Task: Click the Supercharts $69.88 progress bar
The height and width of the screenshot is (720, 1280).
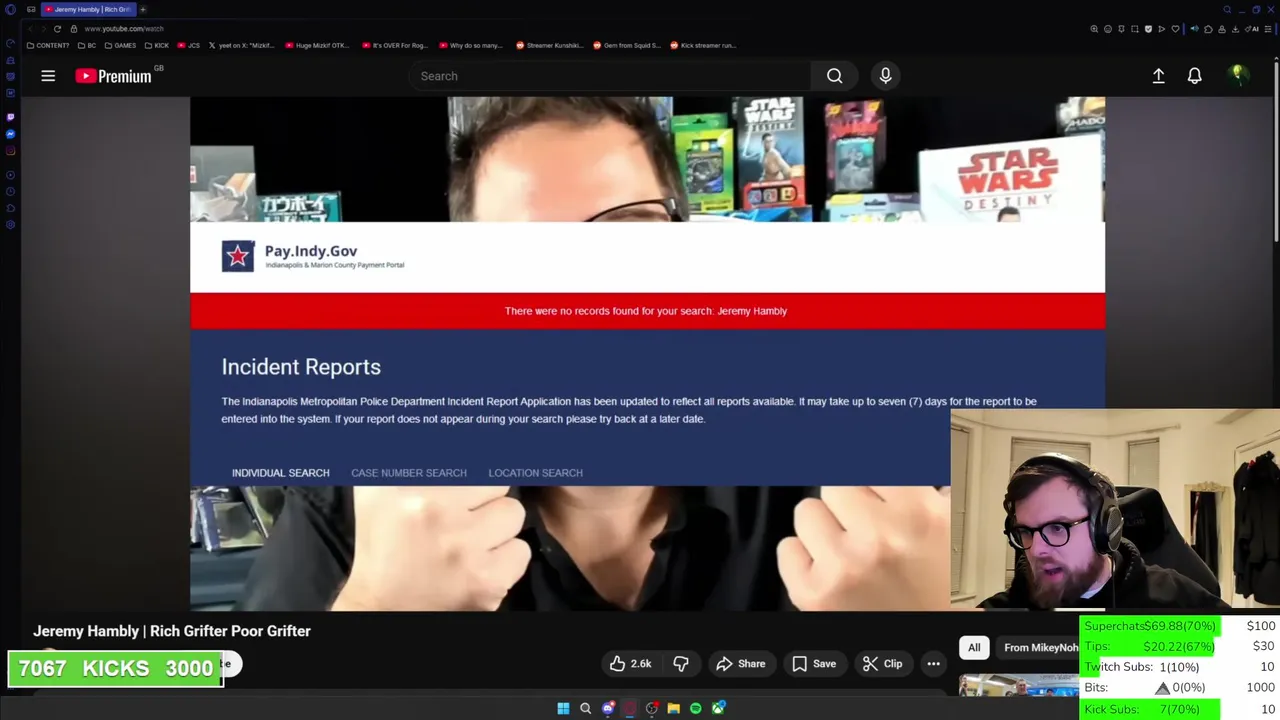Action: (x=1150, y=626)
